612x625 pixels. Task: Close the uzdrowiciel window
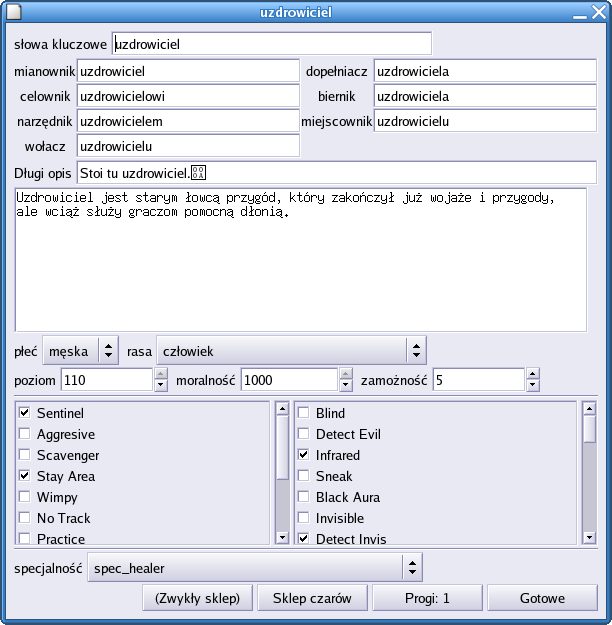tap(598, 12)
